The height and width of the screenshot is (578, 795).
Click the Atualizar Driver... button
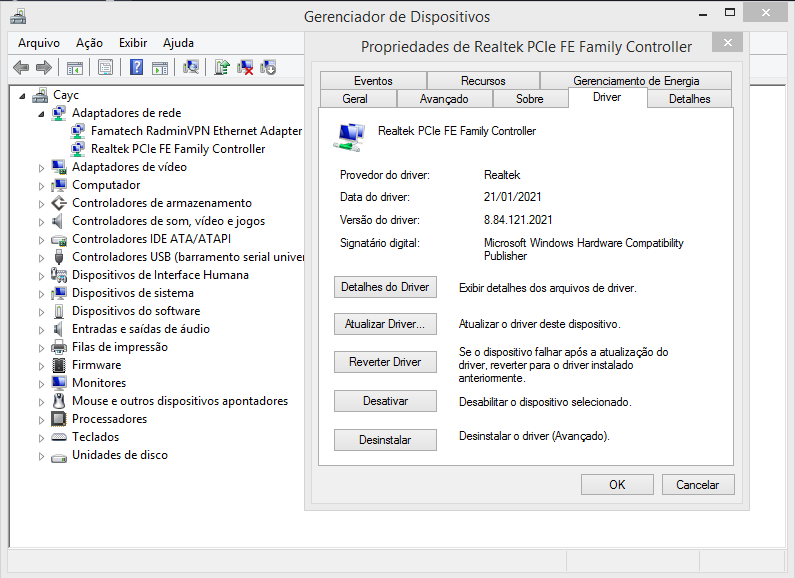(x=385, y=324)
